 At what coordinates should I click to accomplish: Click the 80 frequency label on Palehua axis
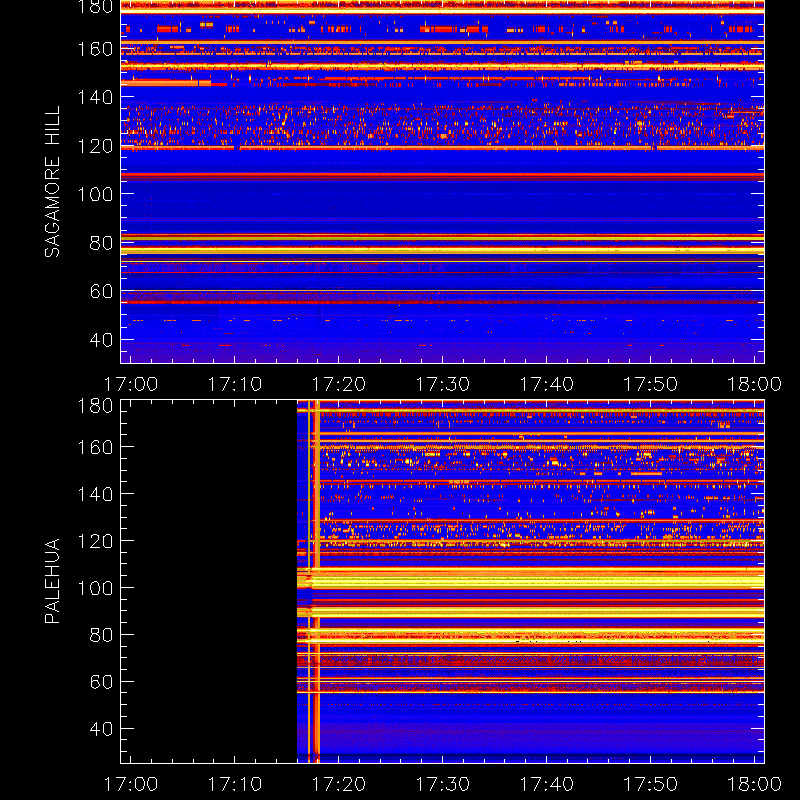coord(102,635)
